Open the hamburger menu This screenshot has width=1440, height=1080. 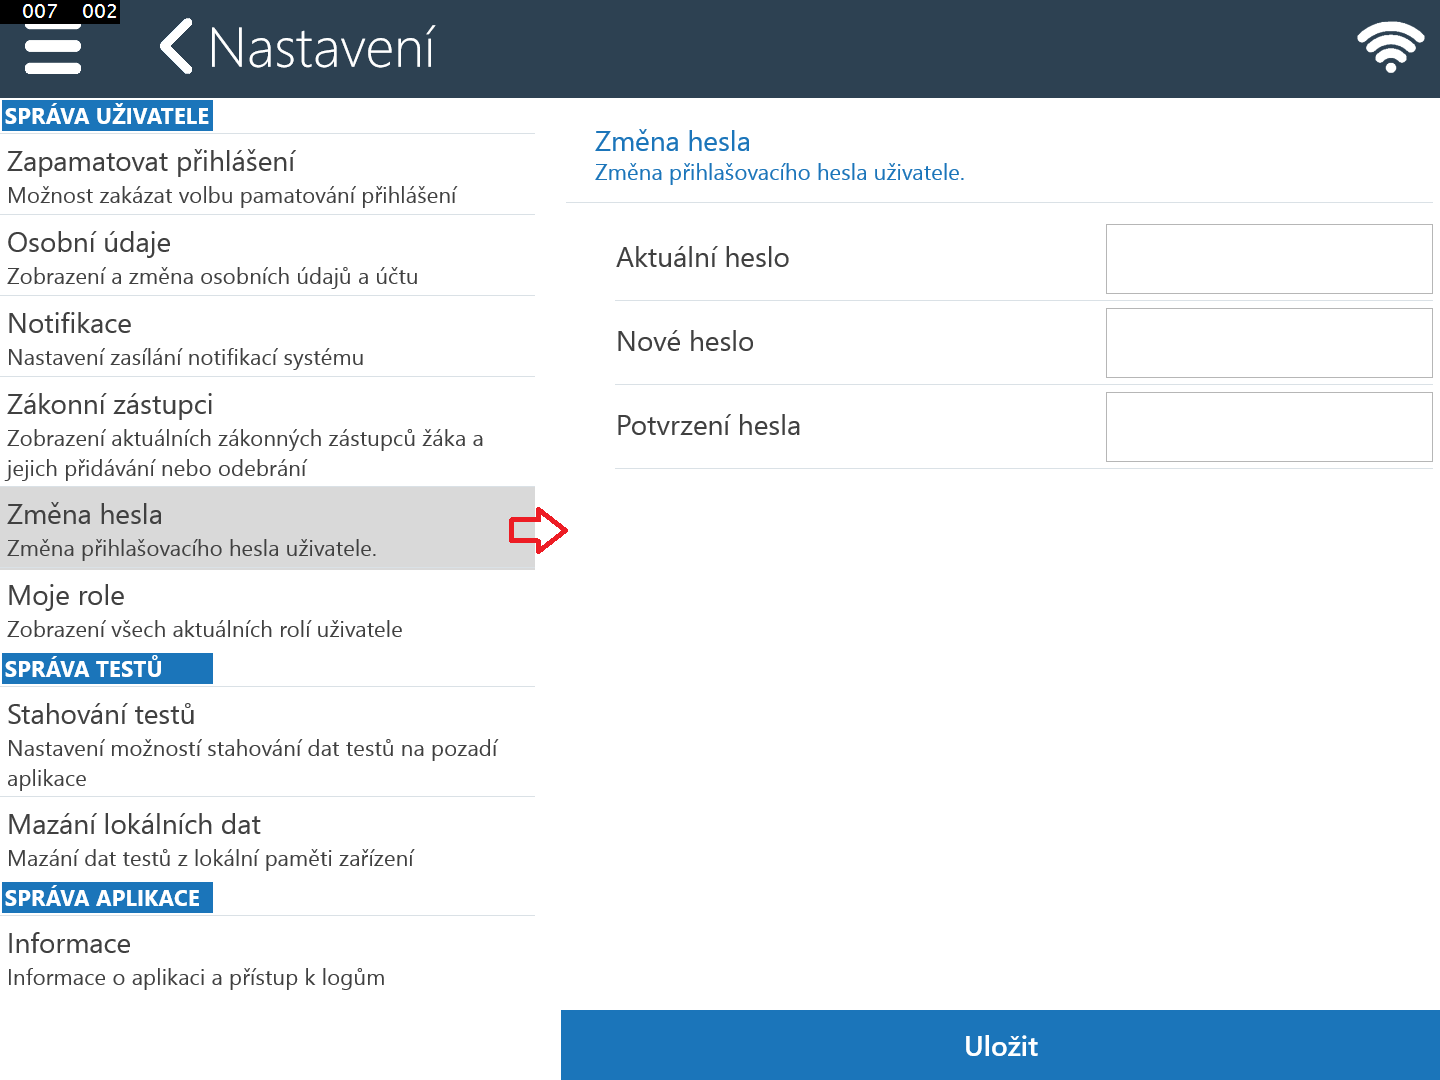coord(53,48)
